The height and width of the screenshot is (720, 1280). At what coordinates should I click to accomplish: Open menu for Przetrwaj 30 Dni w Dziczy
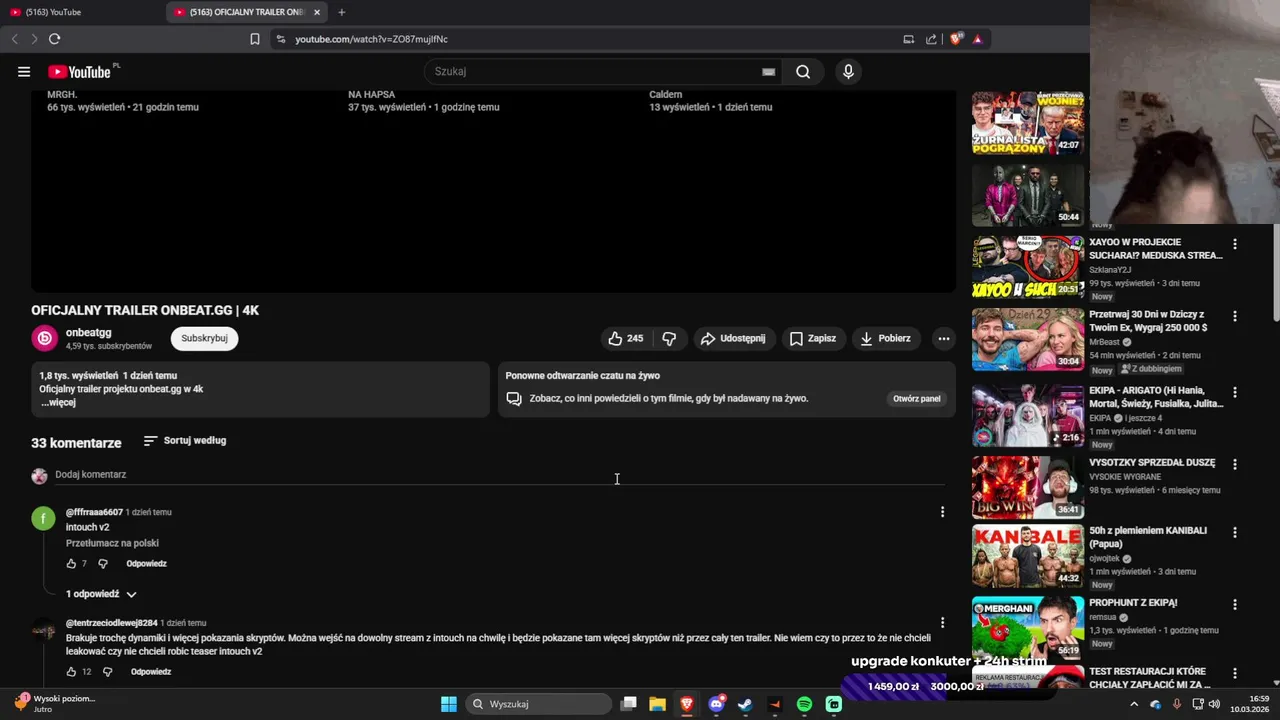tap(1235, 316)
